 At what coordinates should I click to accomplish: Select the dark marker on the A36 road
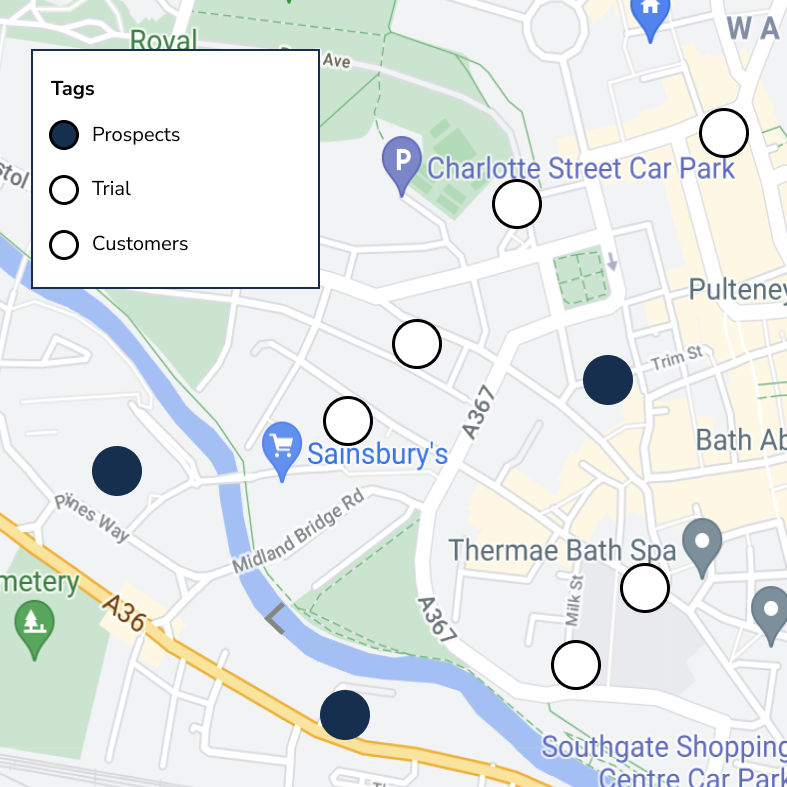345,715
